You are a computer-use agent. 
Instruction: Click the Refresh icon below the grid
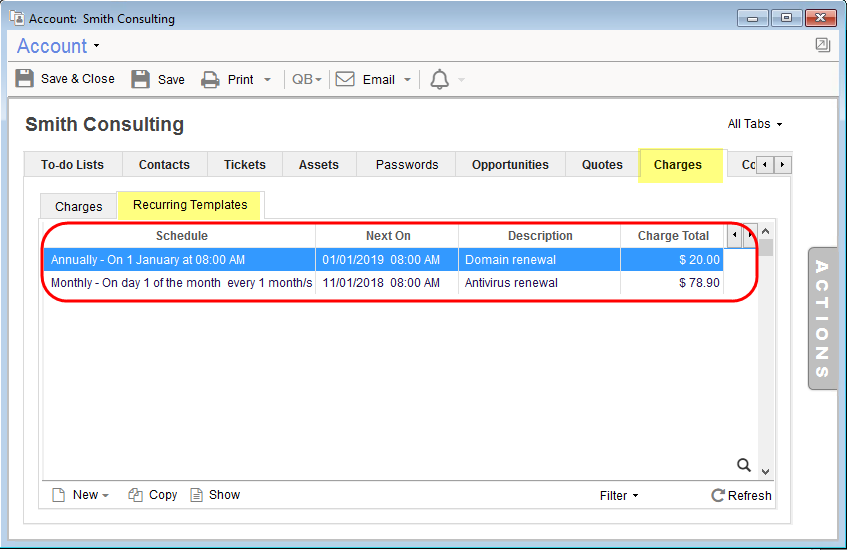tap(717, 496)
